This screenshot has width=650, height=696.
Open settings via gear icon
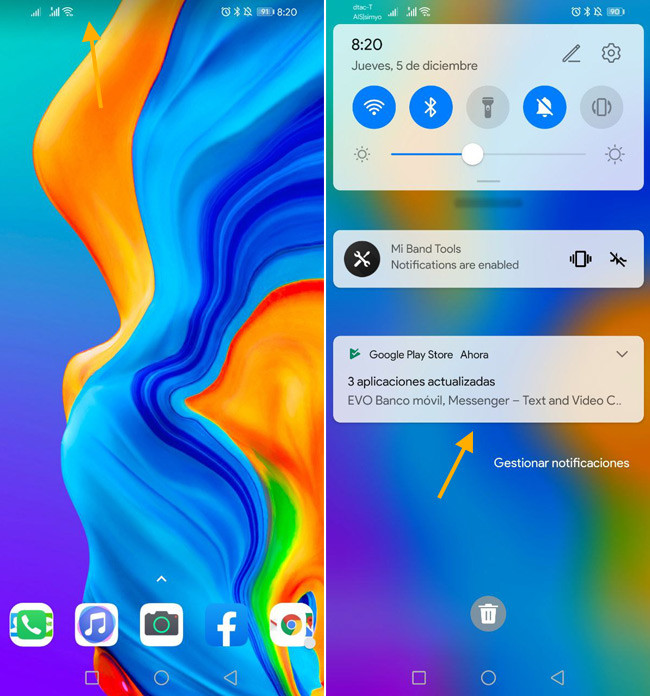[611, 53]
